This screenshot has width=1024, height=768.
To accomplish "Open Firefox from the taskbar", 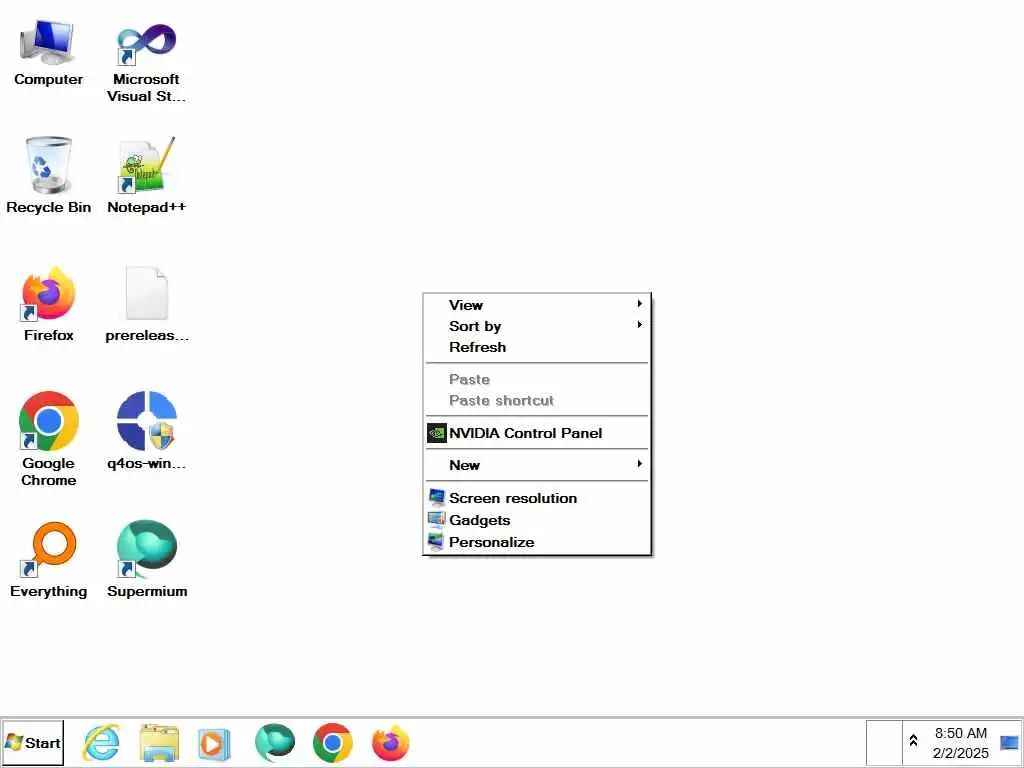I will tap(391, 743).
